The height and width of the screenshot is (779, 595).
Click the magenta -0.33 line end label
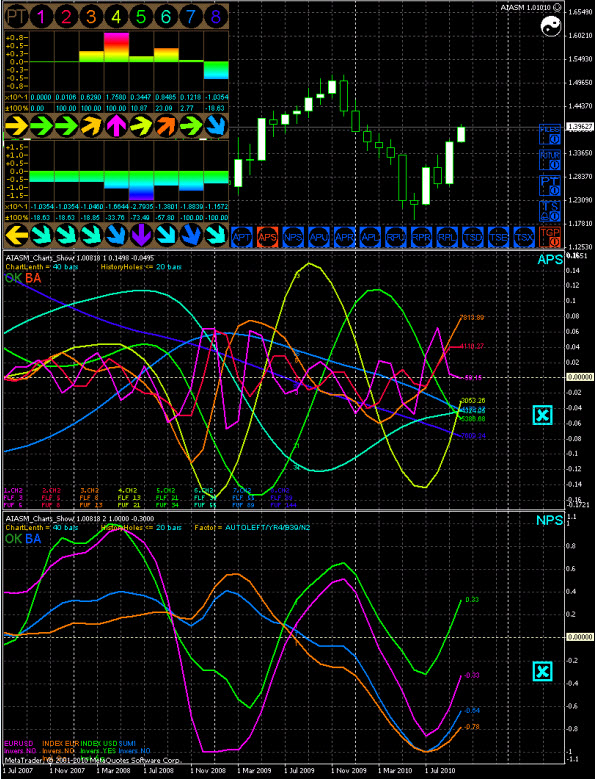click(471, 676)
